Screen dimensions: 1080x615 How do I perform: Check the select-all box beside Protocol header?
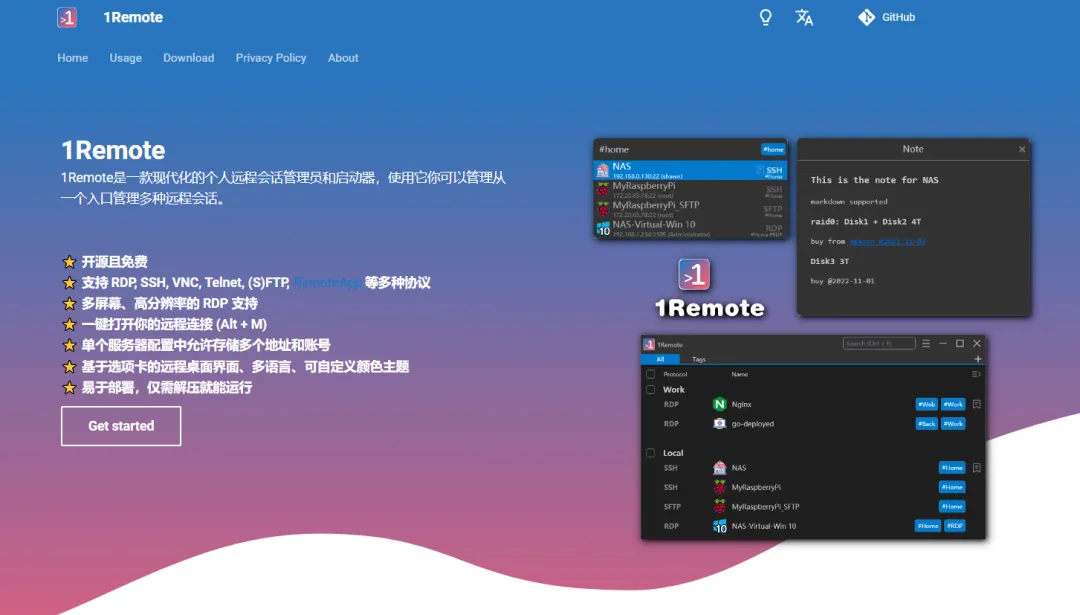coord(651,374)
